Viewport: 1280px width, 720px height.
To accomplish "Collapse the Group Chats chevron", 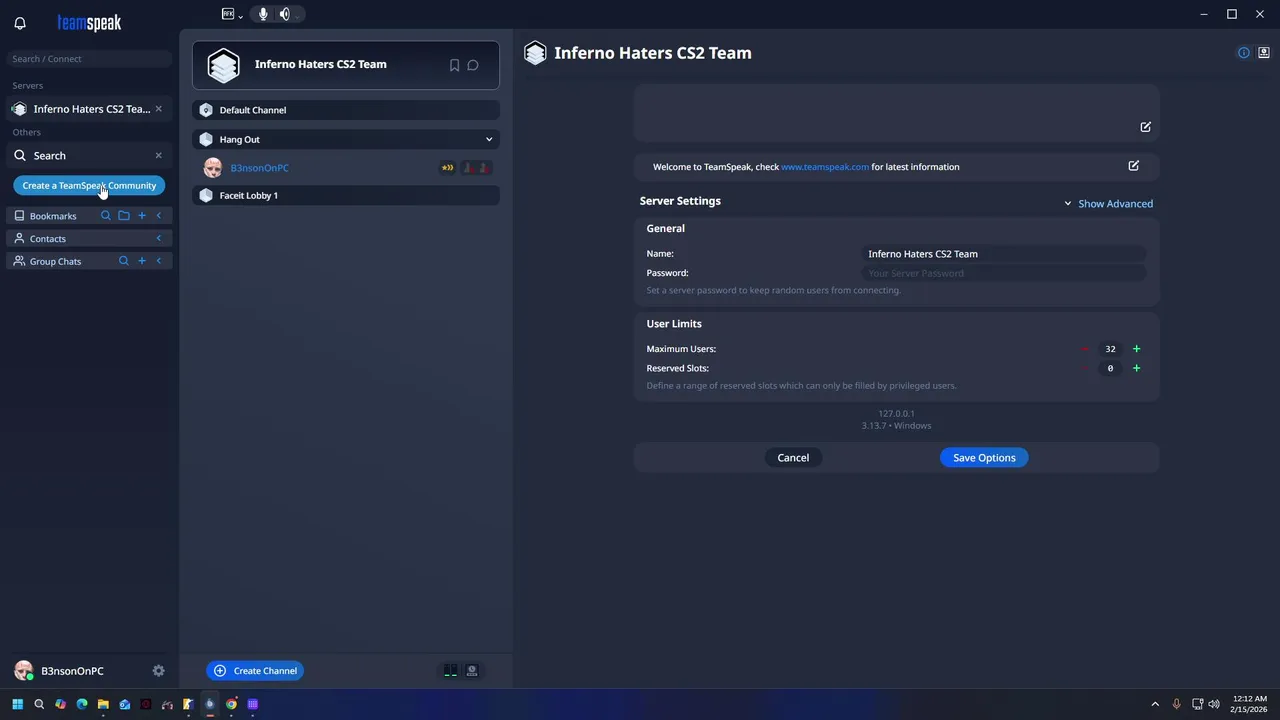I will coord(158,262).
